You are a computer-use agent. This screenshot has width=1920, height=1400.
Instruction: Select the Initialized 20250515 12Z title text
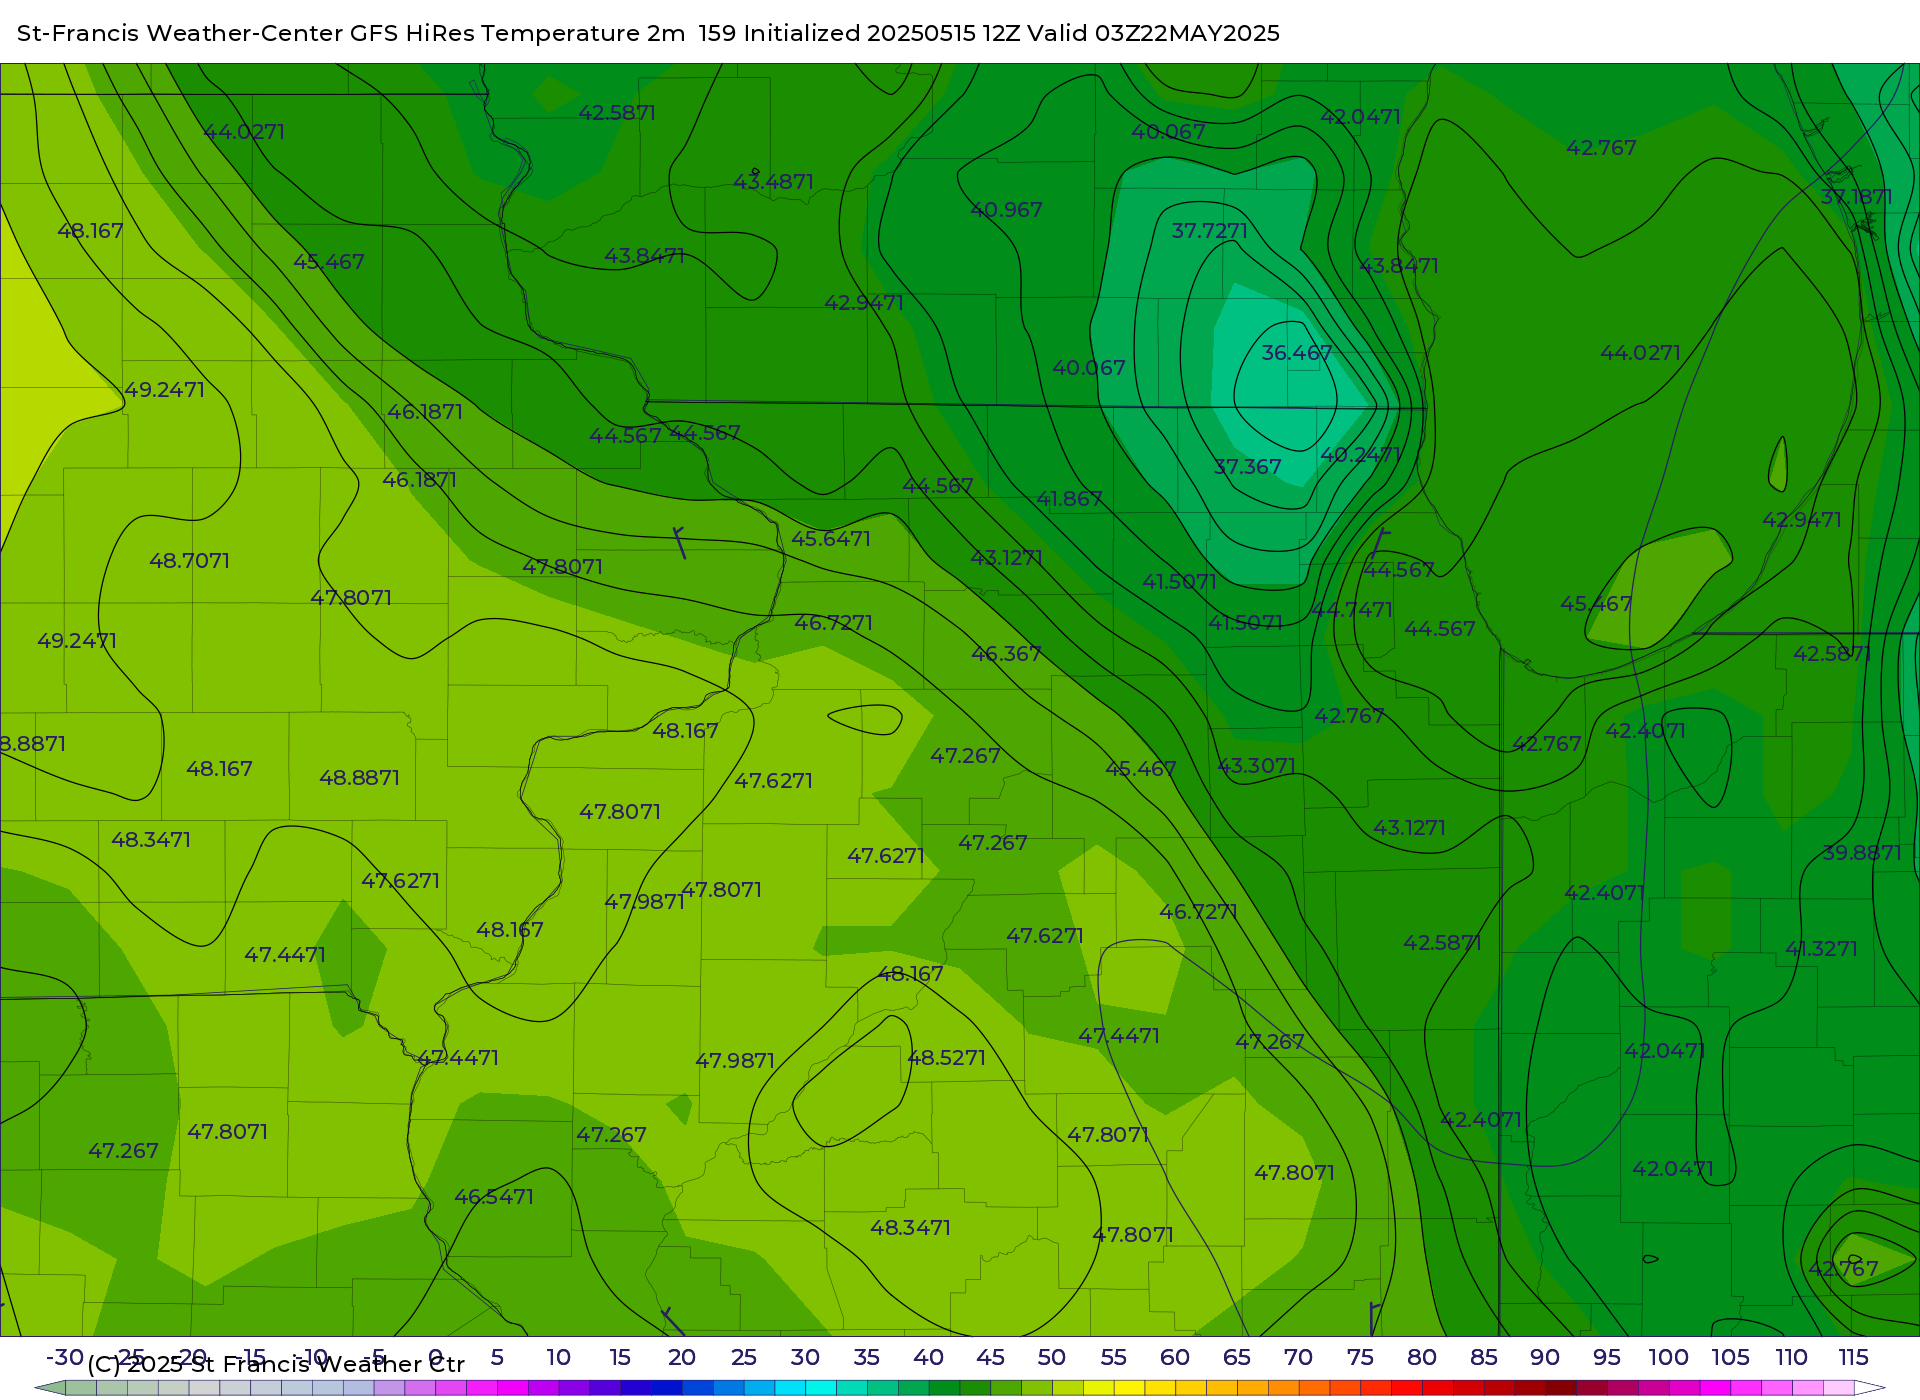point(881,33)
